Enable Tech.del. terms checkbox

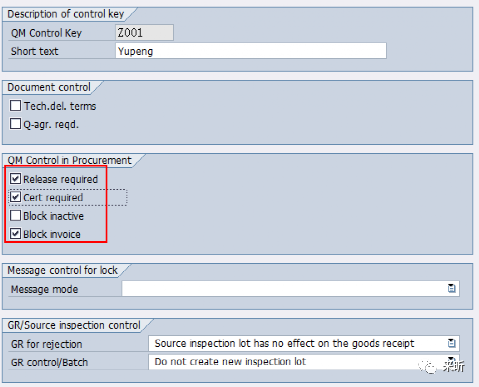pyautogui.click(x=15, y=106)
